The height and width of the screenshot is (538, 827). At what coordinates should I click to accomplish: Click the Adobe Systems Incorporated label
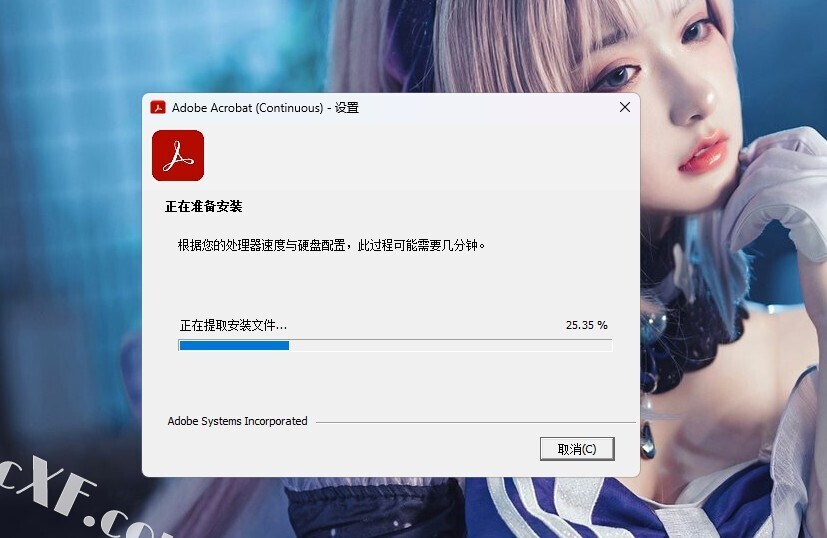point(237,421)
